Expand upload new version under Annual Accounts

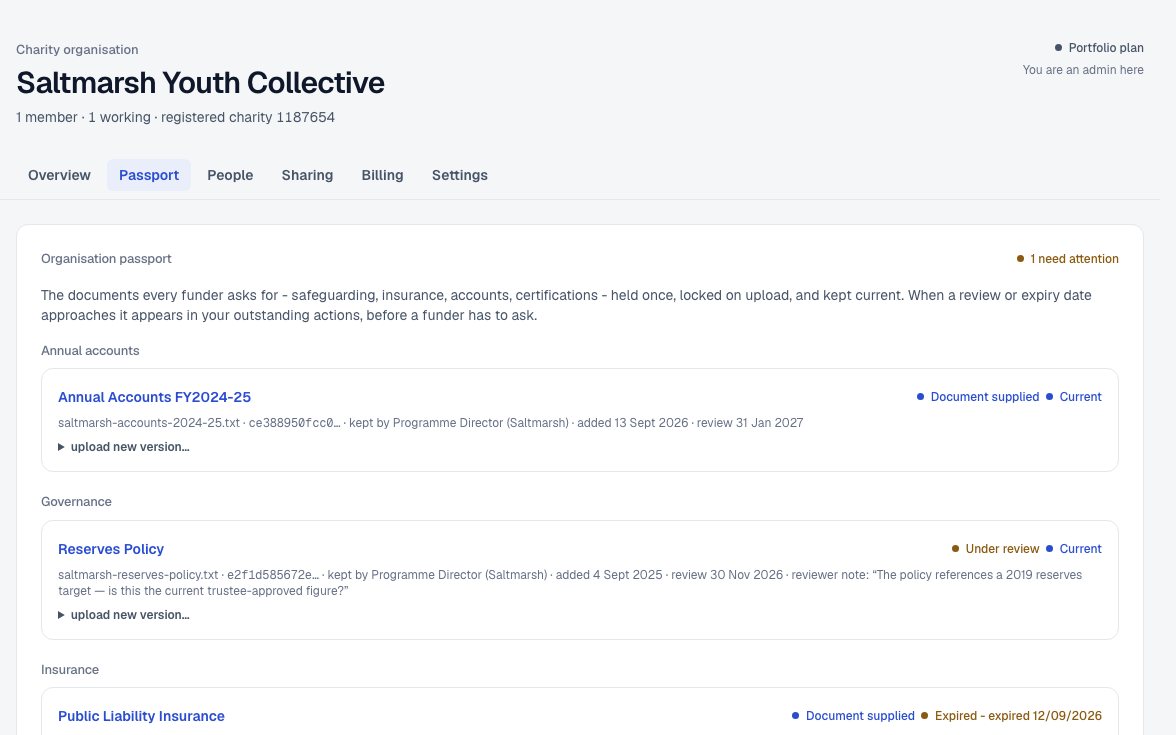(x=124, y=447)
